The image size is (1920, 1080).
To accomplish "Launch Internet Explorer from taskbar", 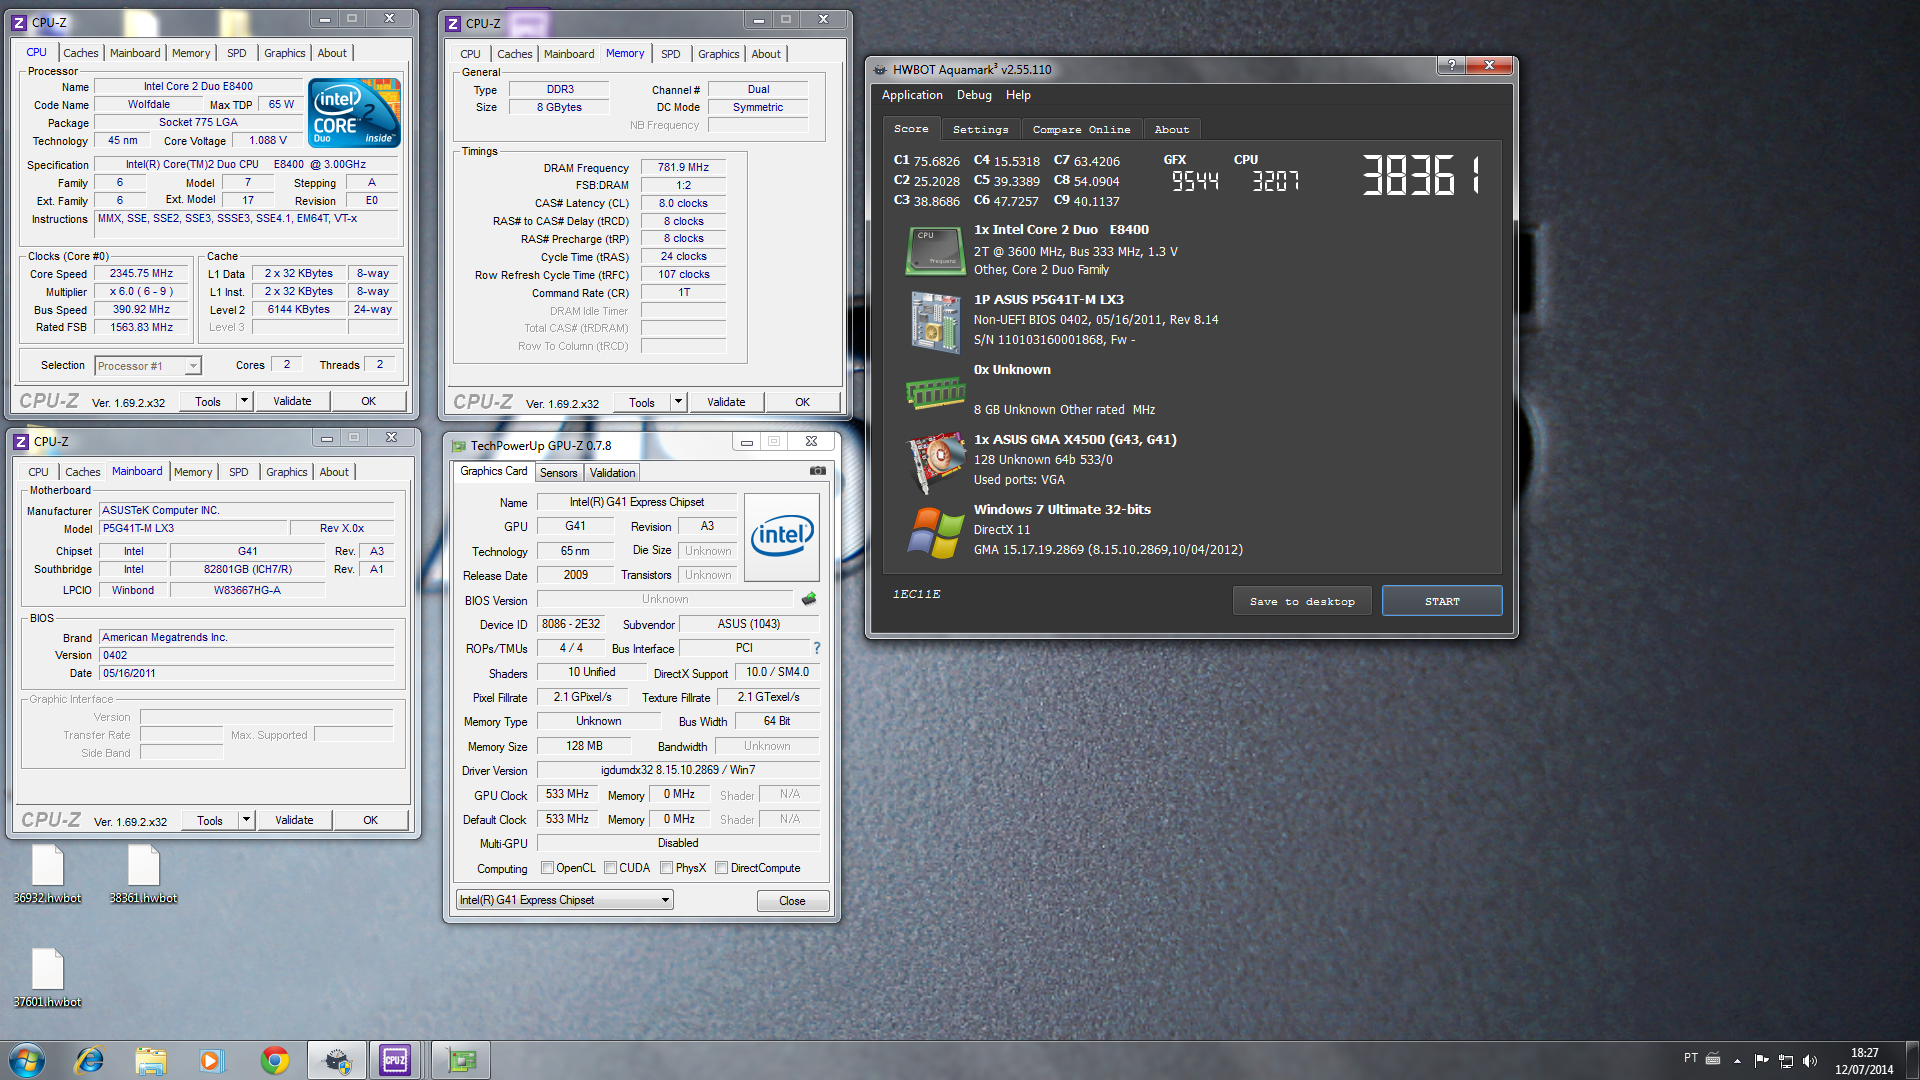I will click(x=89, y=1060).
